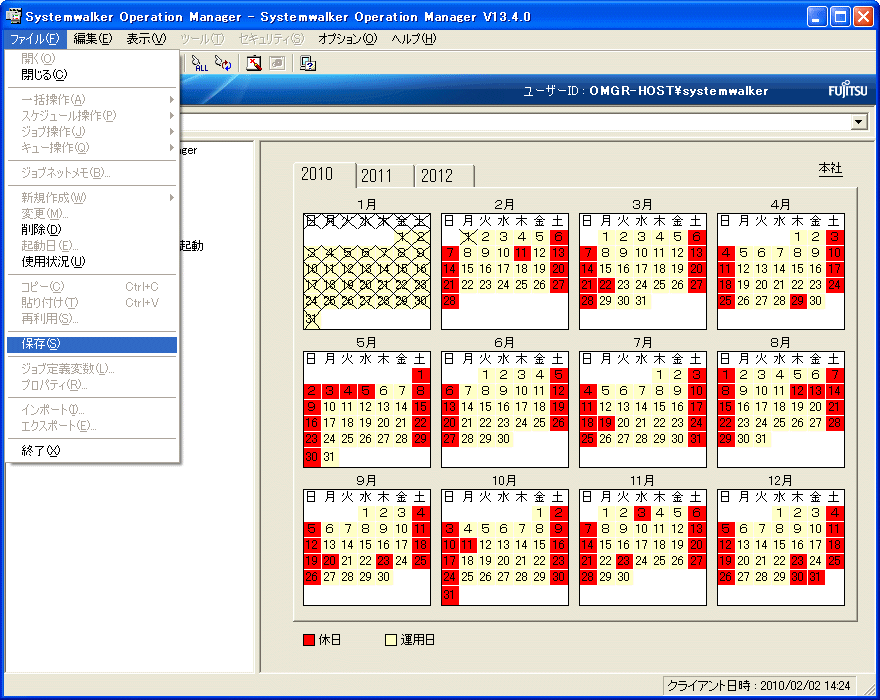Click the 本社 calendar name link
The width and height of the screenshot is (880, 700).
pos(830,168)
